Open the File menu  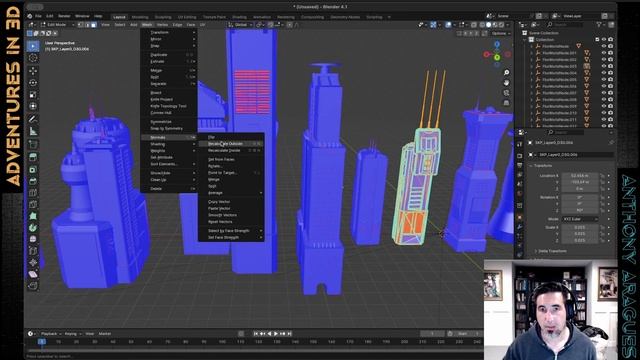pyautogui.click(x=38, y=16)
